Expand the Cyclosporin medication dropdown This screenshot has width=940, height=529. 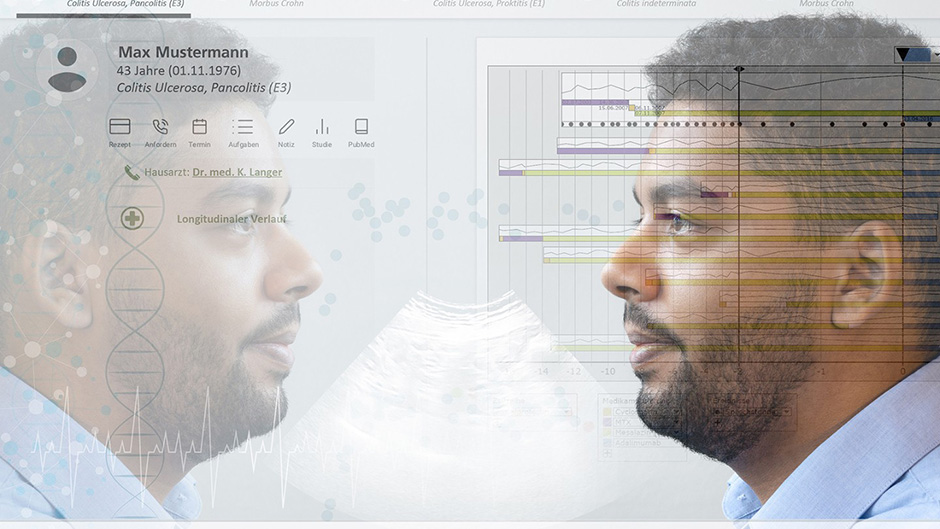[677, 411]
